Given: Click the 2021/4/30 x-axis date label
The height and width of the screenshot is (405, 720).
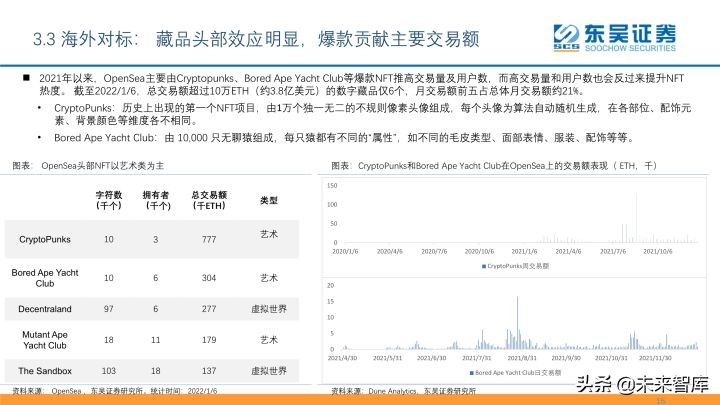Looking at the screenshot, I should (x=343, y=358).
